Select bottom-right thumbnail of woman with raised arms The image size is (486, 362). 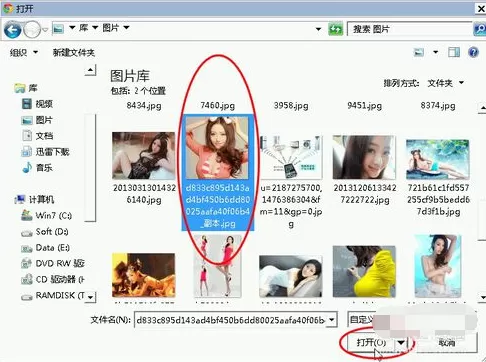point(438,266)
